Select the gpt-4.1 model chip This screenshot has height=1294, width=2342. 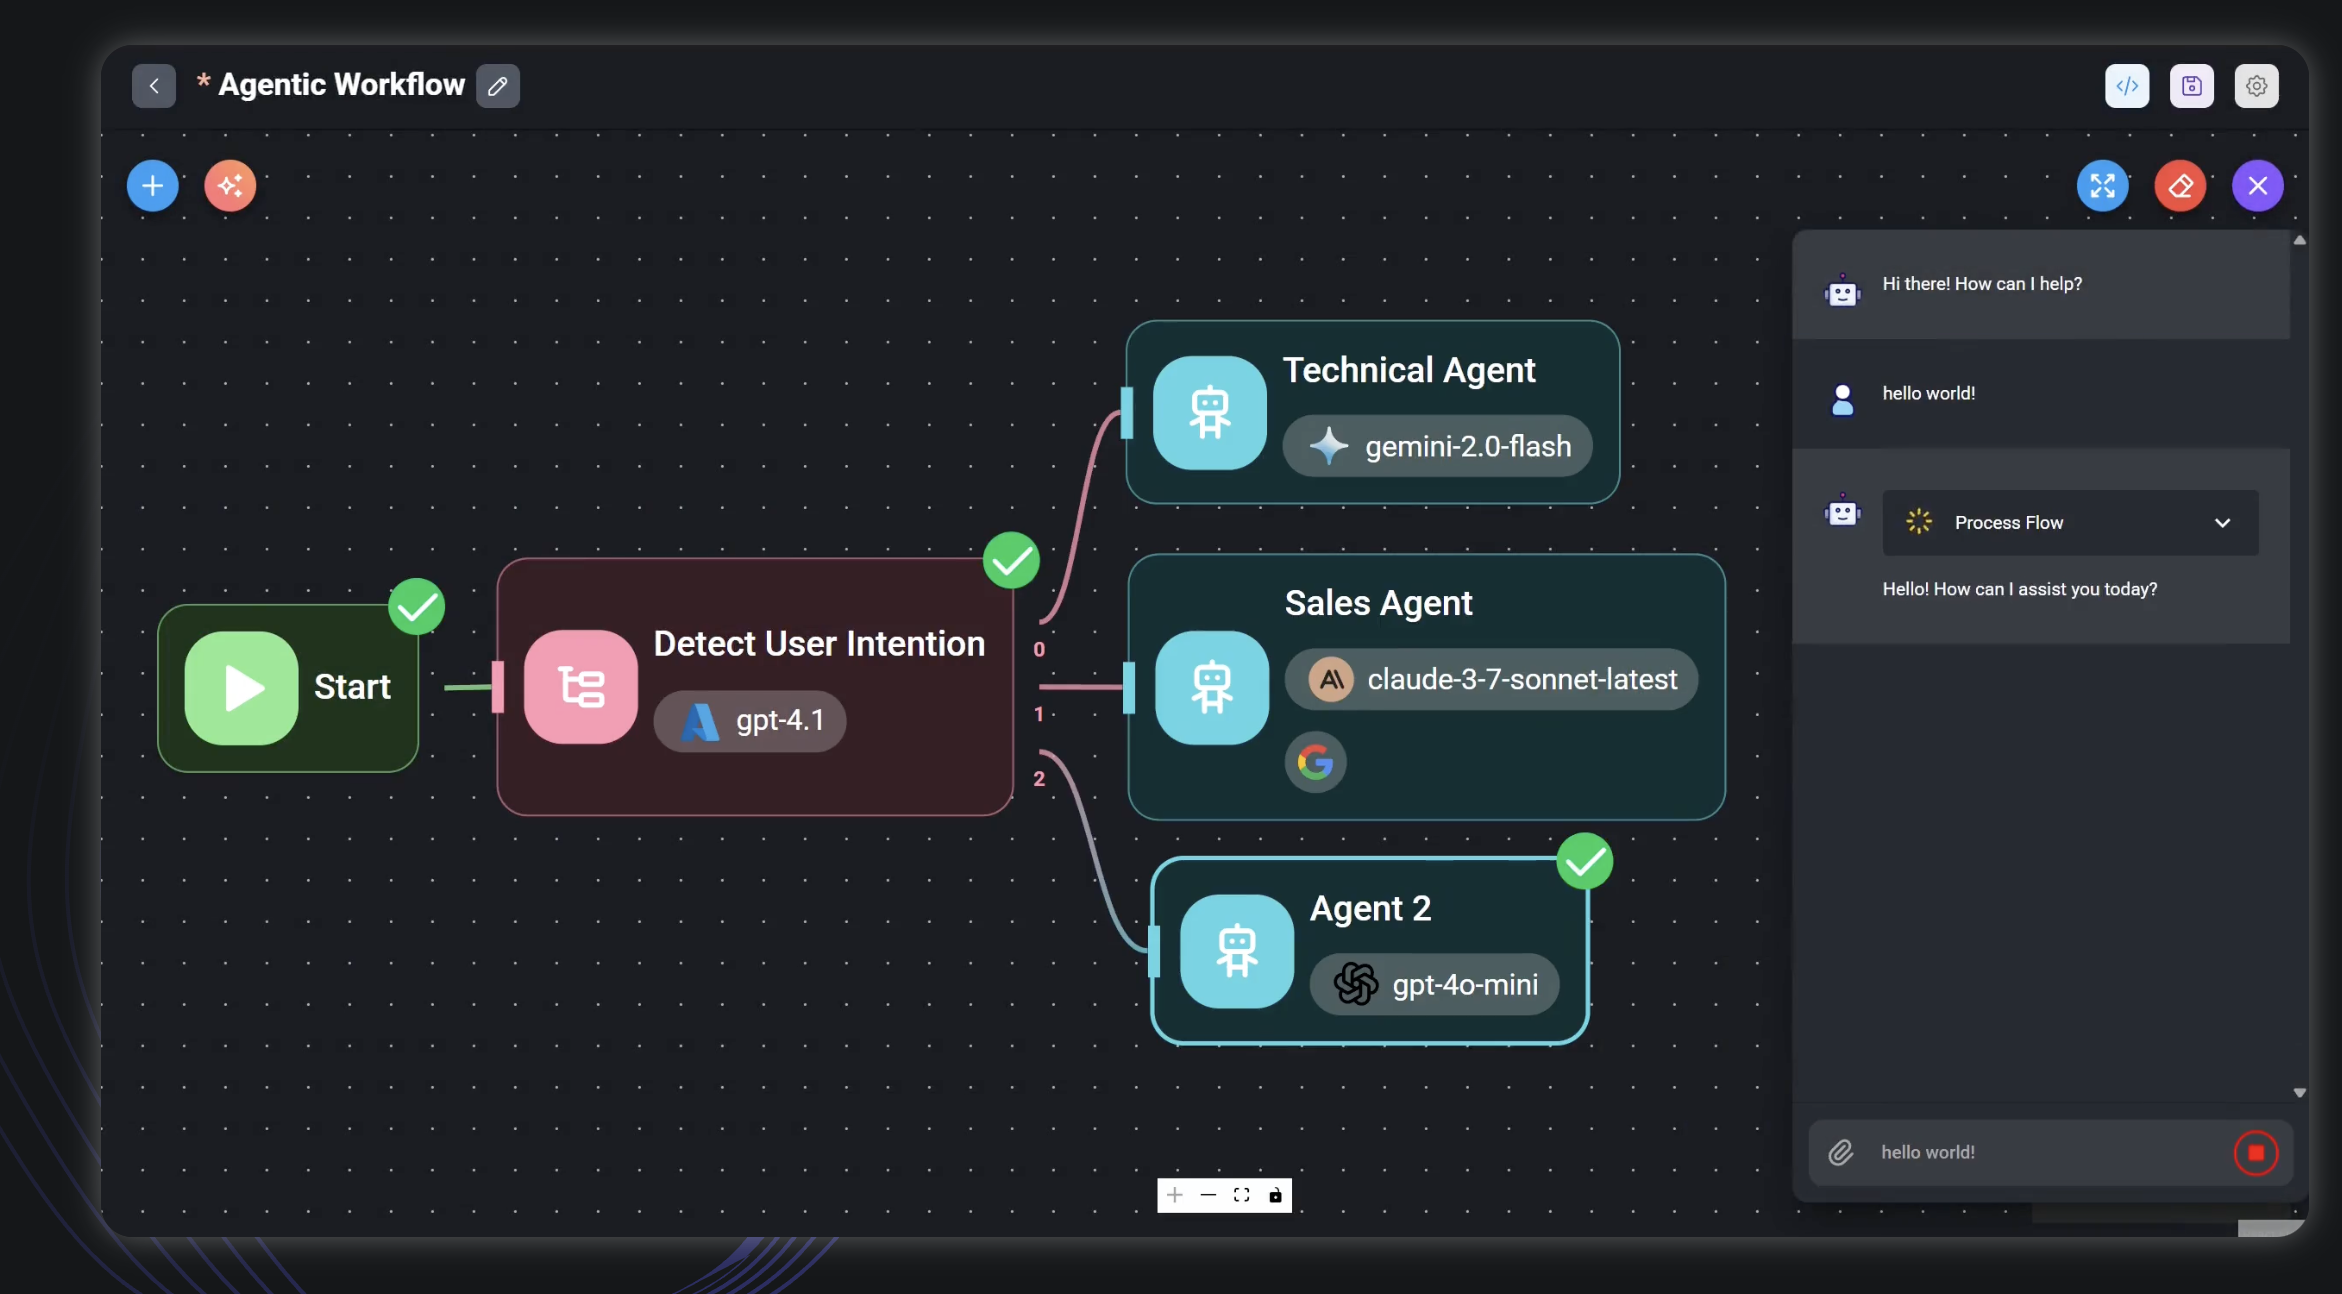click(750, 721)
